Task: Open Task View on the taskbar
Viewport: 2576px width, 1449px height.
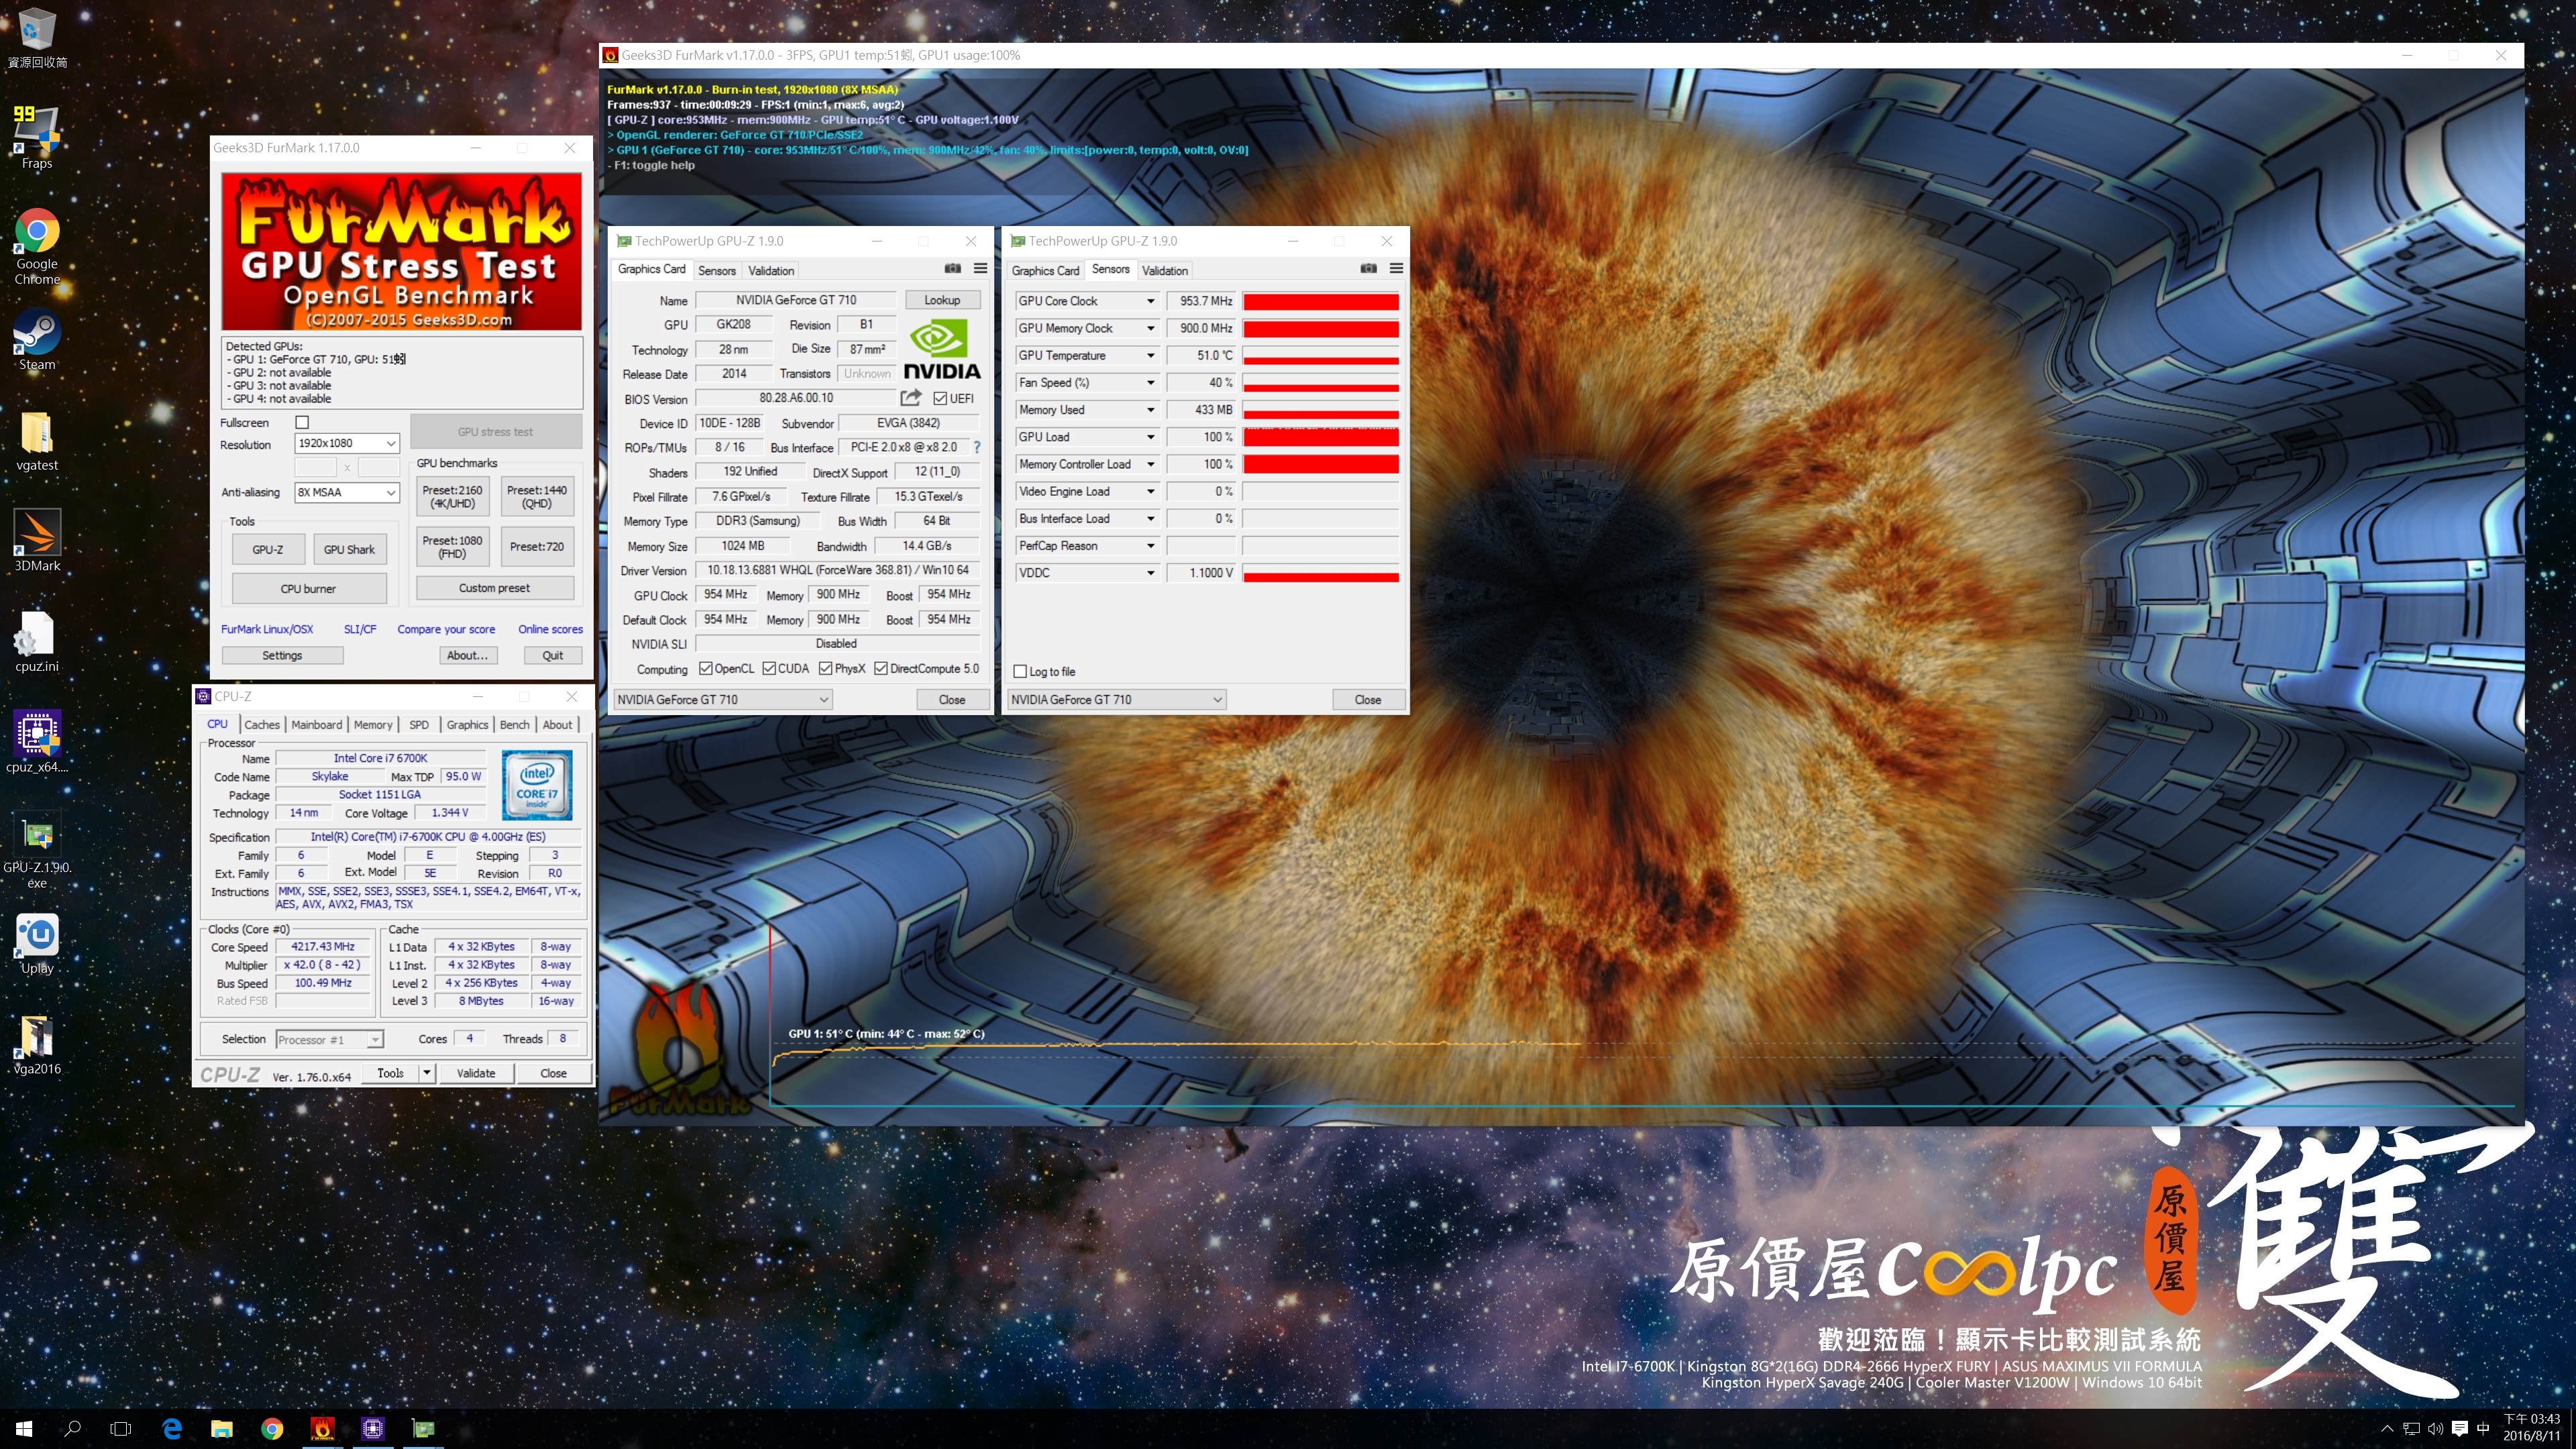Action: 120,1429
